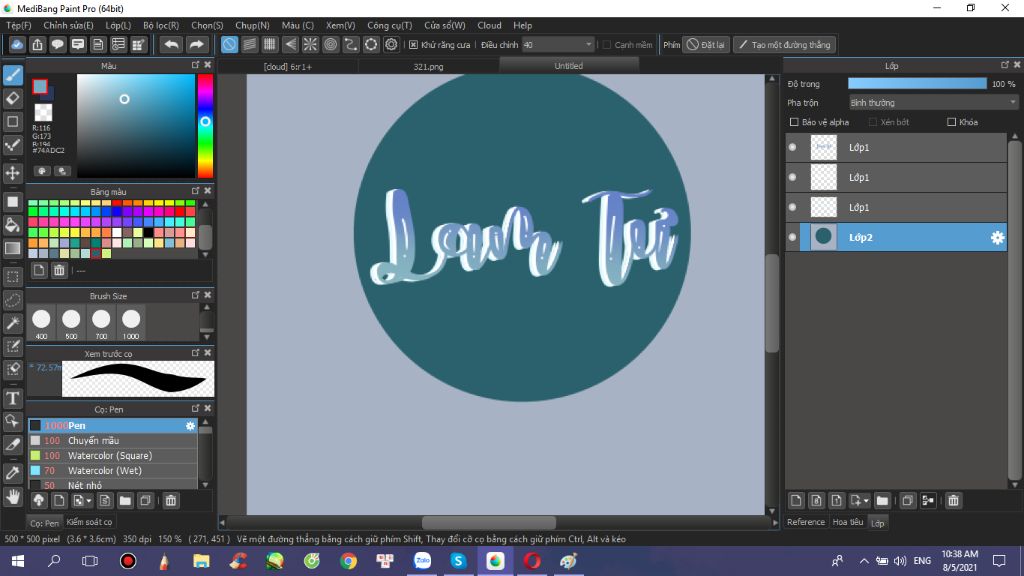The image size is (1024, 576).
Task: Click the Redo arrow in toolbar
Action: 197,45
